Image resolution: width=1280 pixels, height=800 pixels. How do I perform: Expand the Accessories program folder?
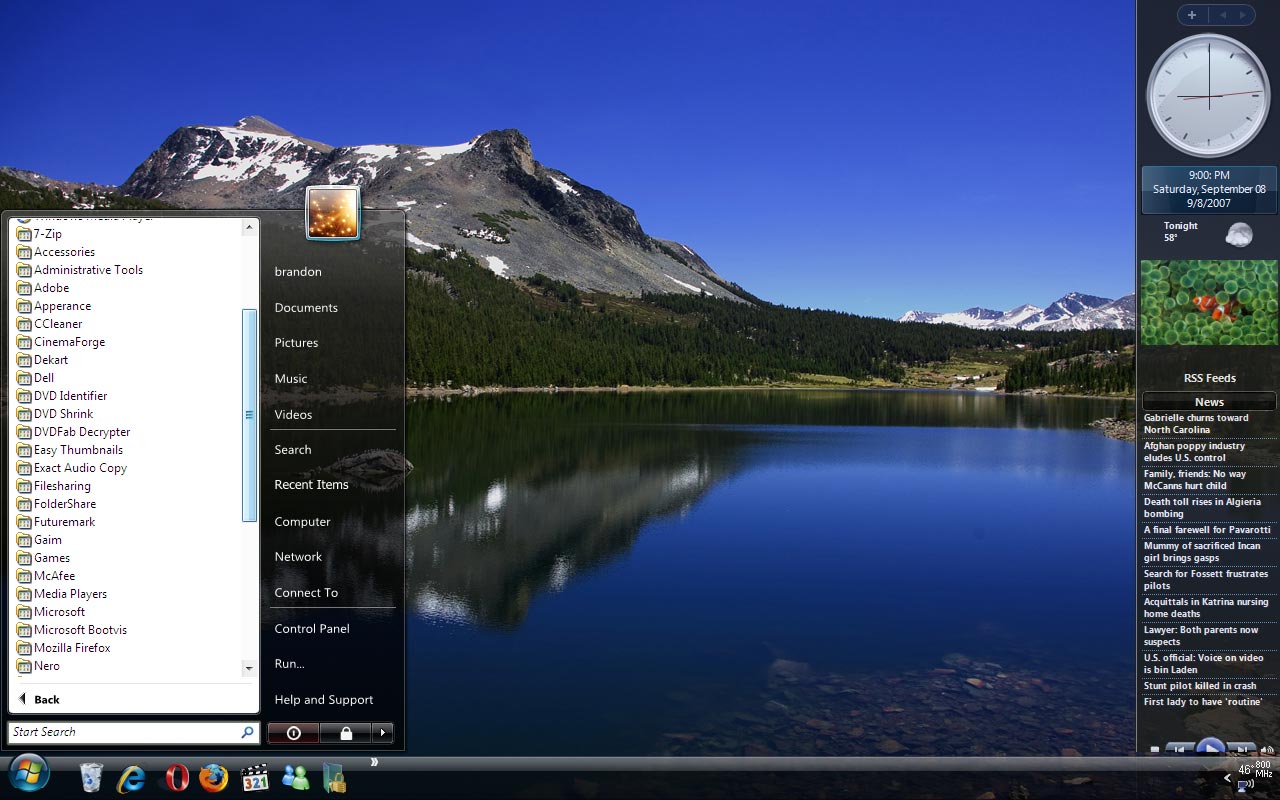point(56,252)
